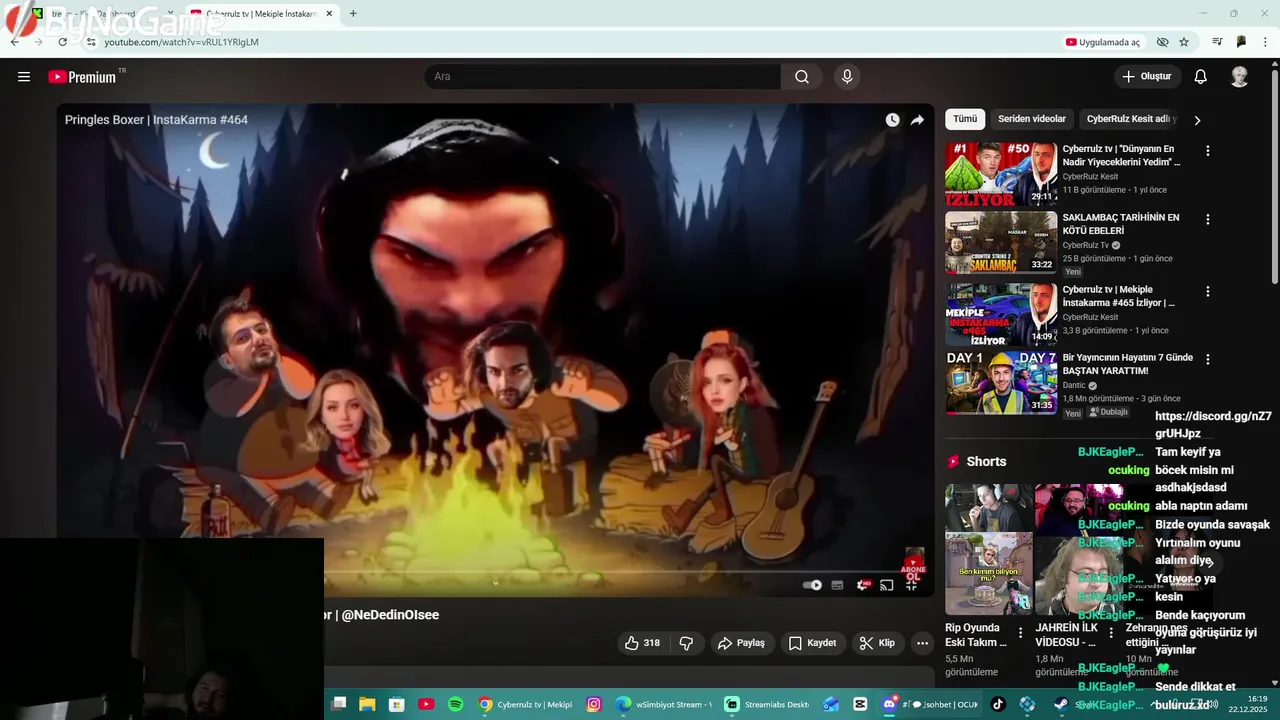Image resolution: width=1280 pixels, height=720 pixels.
Task: Toggle the autoplay switch in player
Action: coord(812,585)
